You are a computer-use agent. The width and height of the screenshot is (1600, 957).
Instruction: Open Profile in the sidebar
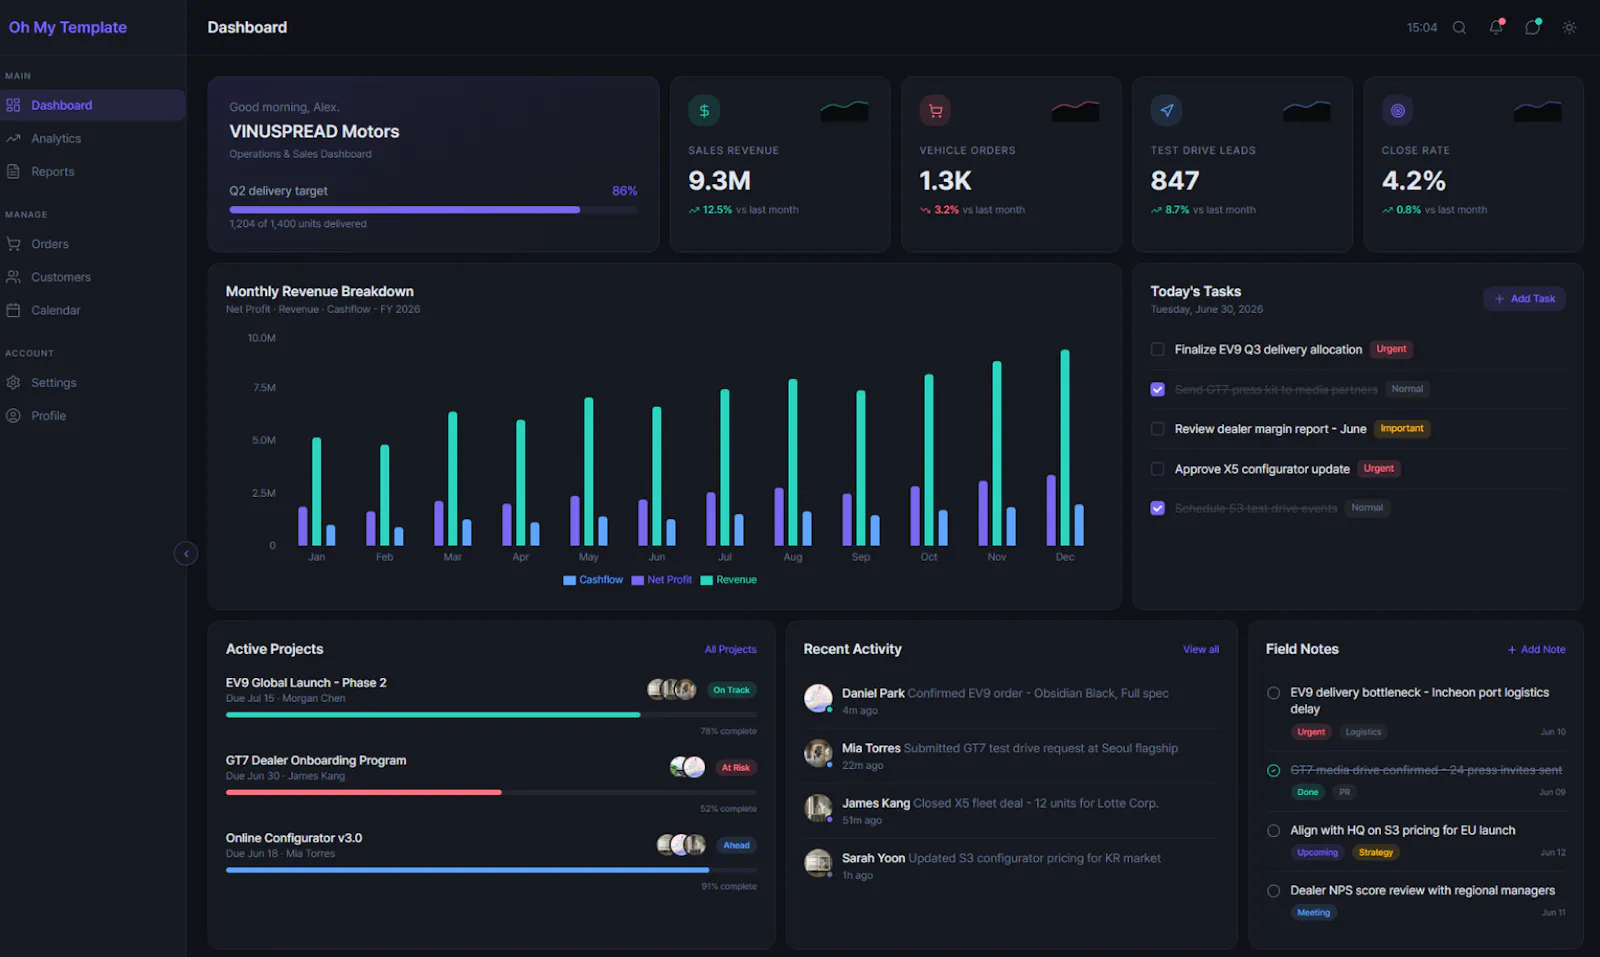(x=93, y=415)
